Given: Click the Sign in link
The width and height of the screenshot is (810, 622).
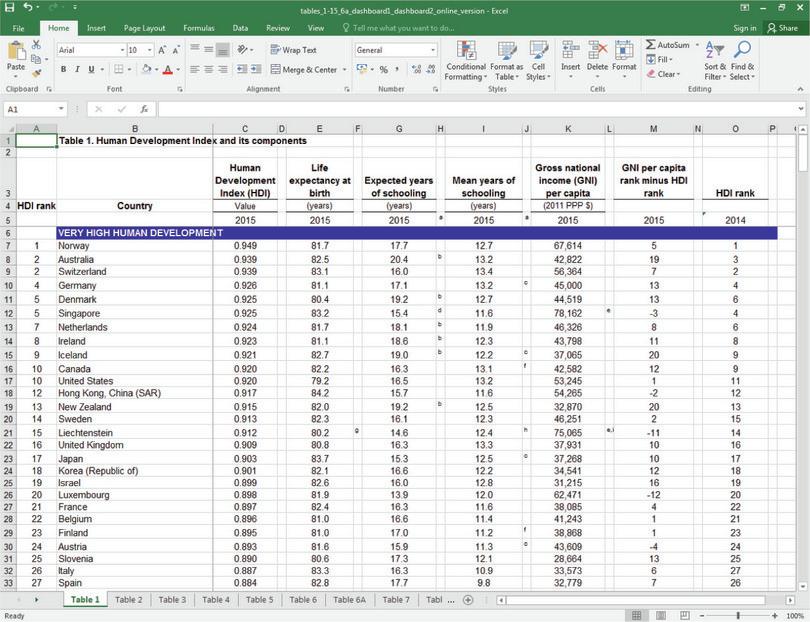Looking at the screenshot, I should click(x=743, y=29).
